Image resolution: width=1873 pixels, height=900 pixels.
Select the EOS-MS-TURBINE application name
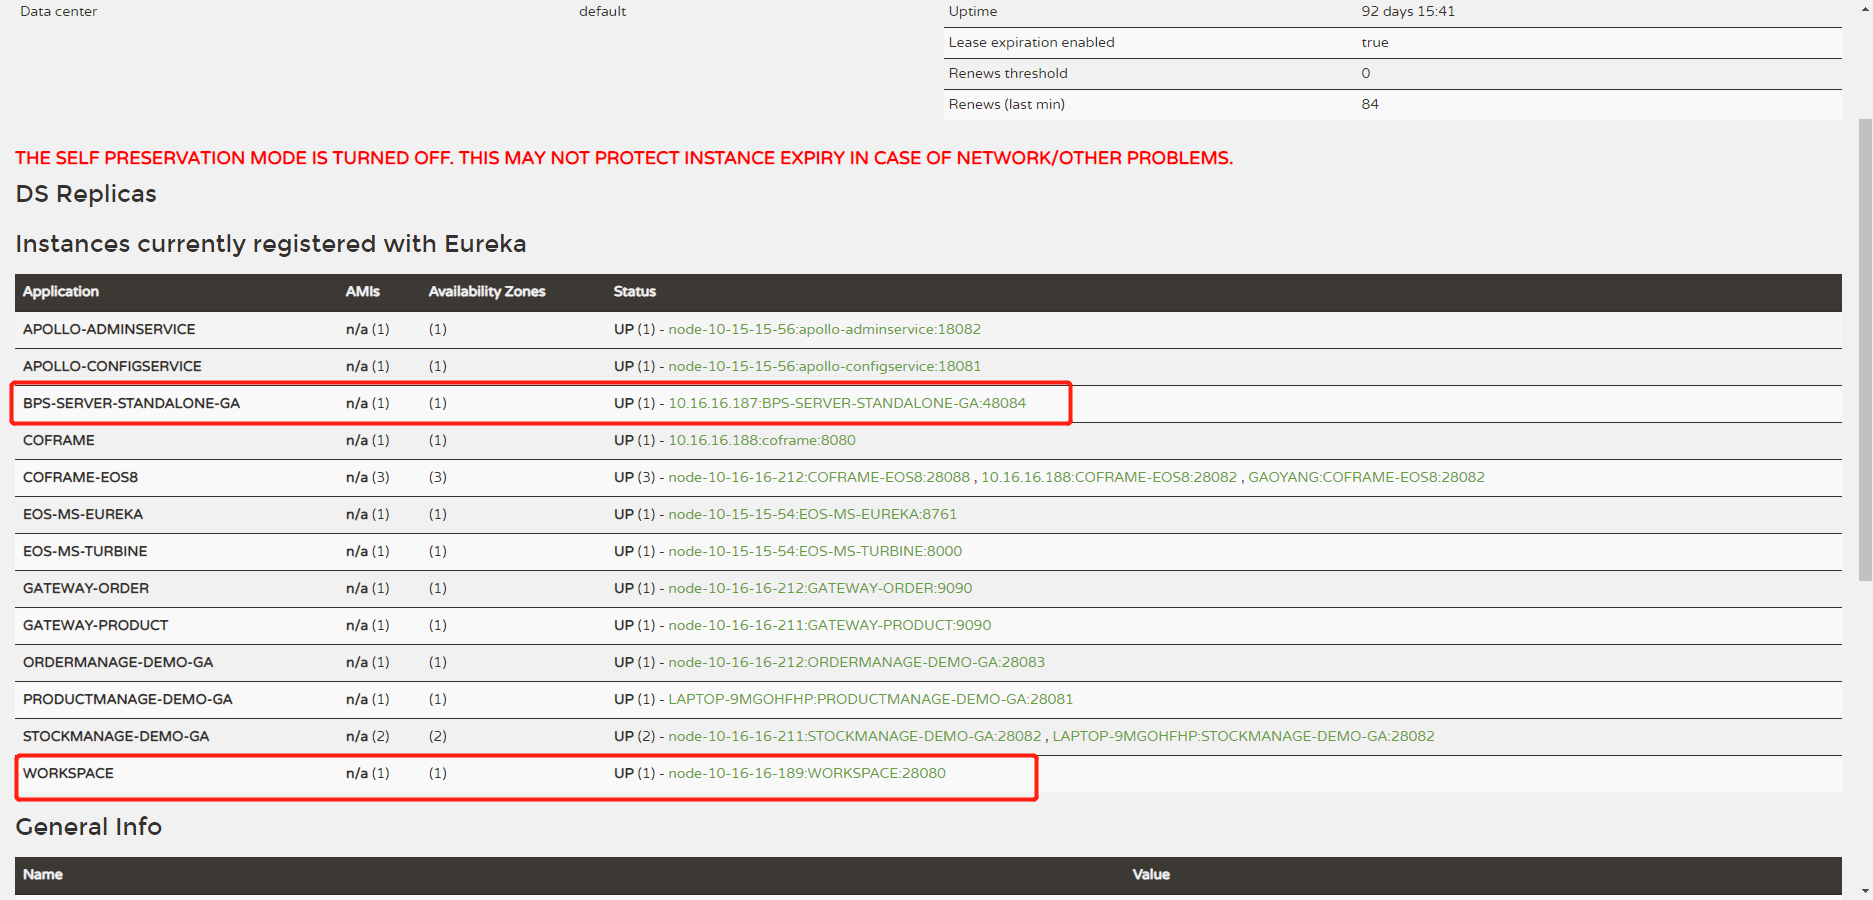[85, 551]
